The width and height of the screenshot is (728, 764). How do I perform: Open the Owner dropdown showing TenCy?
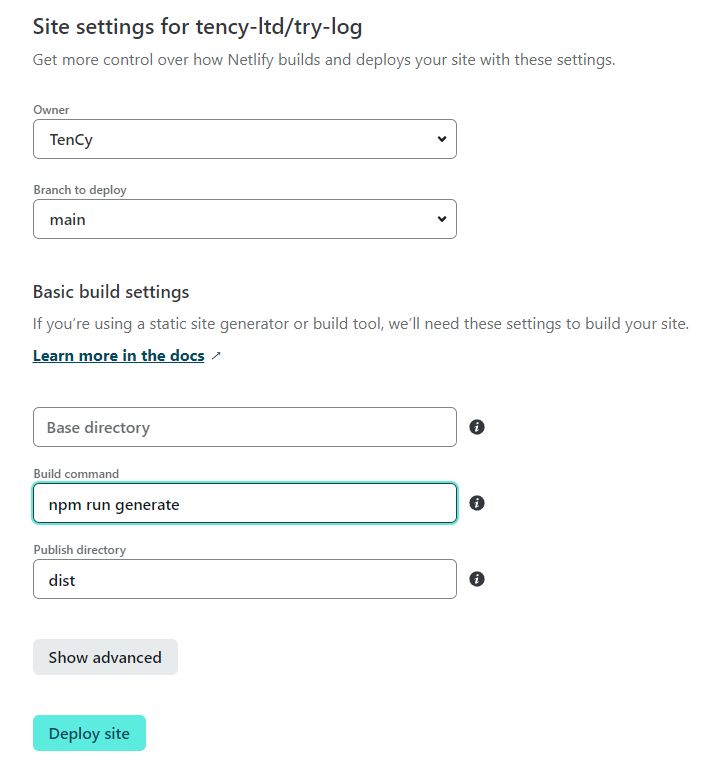244,140
